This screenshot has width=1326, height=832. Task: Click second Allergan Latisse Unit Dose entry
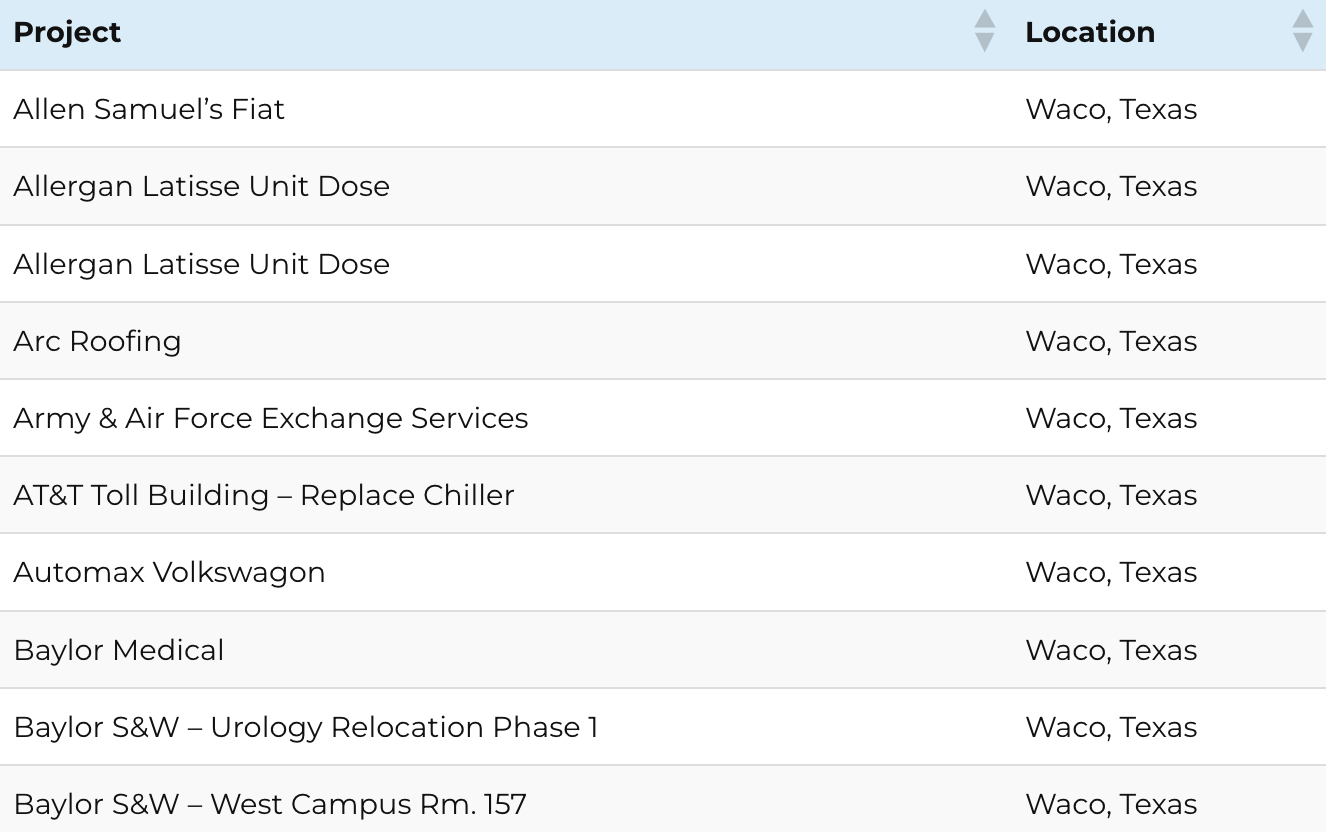(201, 264)
